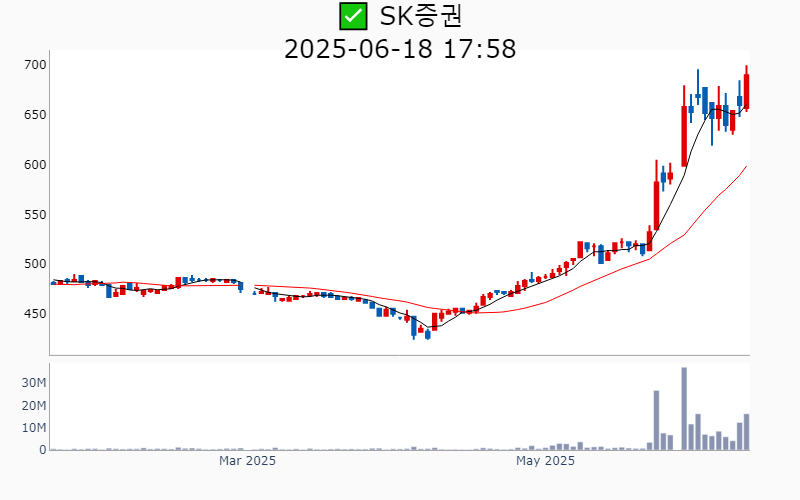Click the green checkmark icon beside SK증권

(353, 16)
